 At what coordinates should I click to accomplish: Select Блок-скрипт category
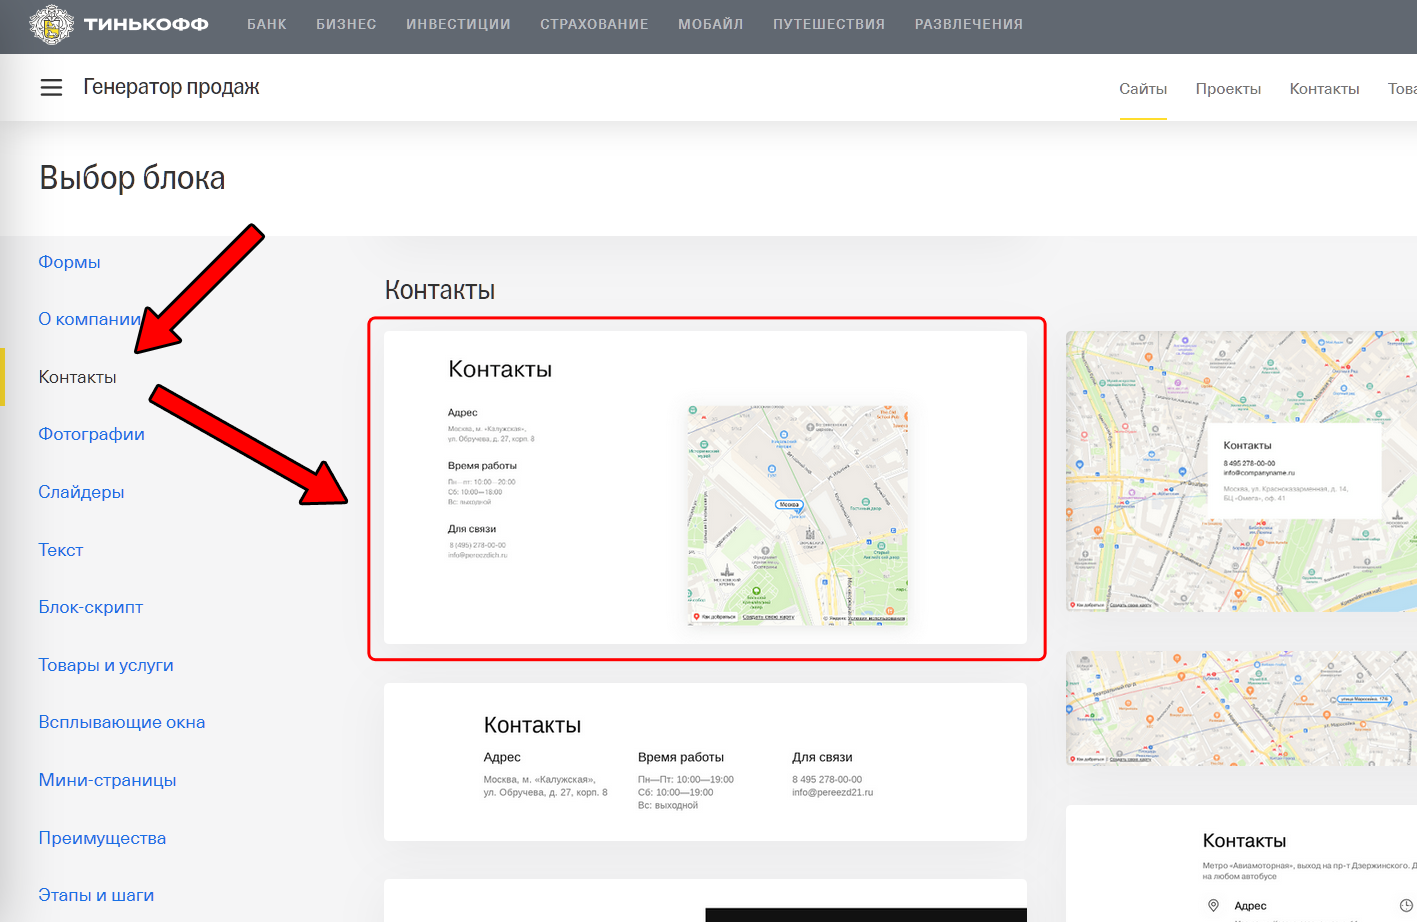point(90,607)
